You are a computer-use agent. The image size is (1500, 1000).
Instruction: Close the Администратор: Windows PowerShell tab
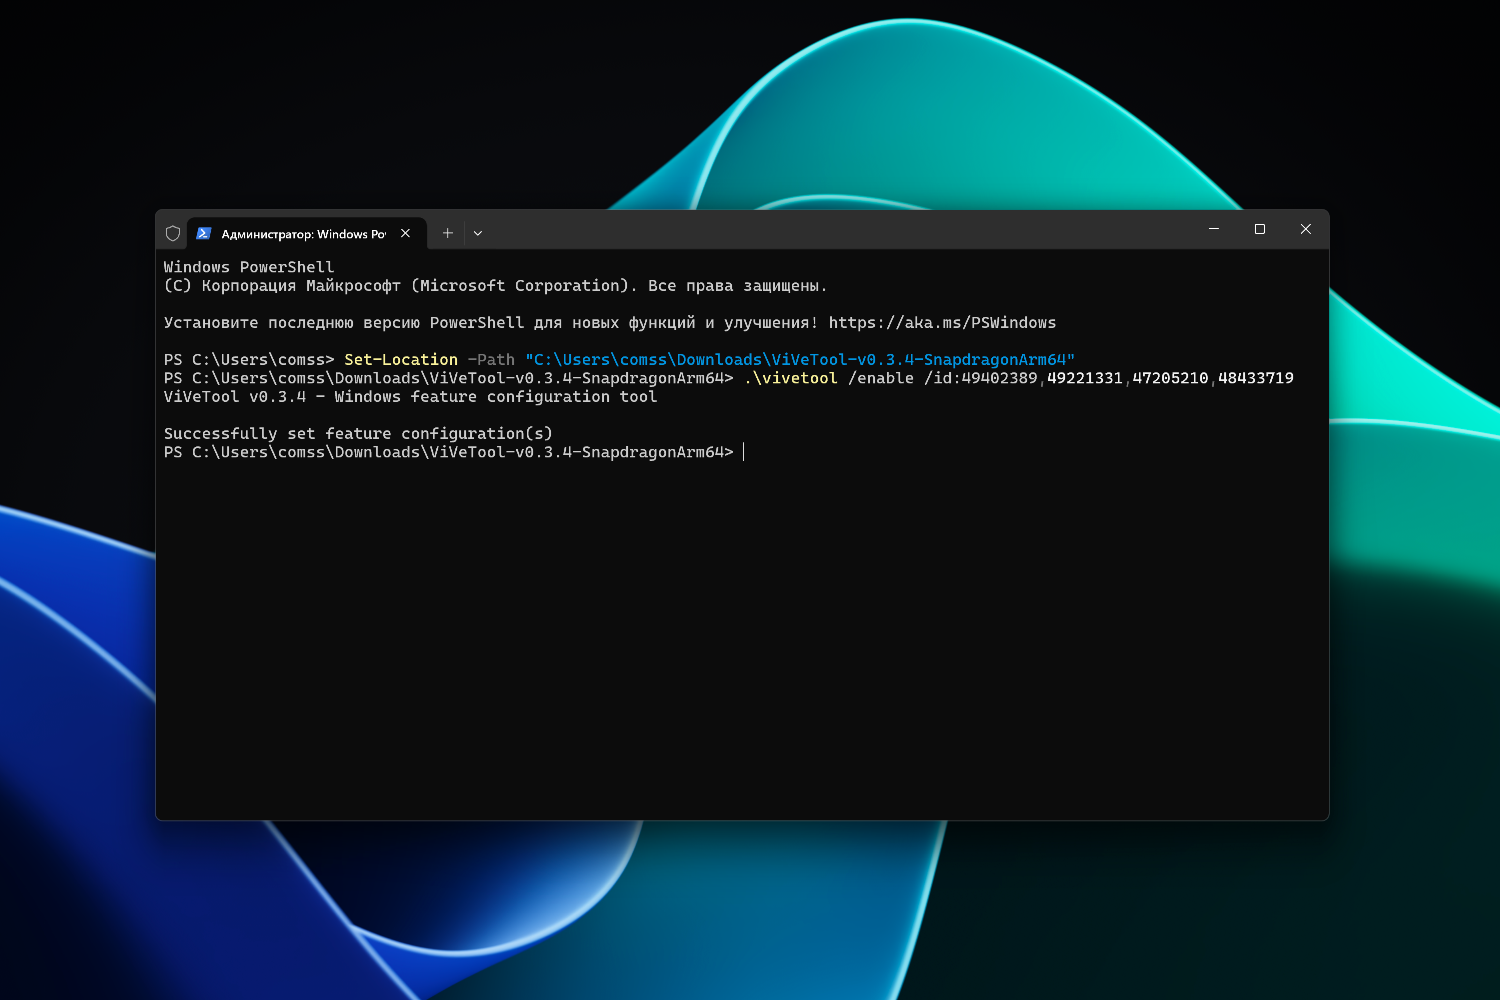(x=405, y=233)
